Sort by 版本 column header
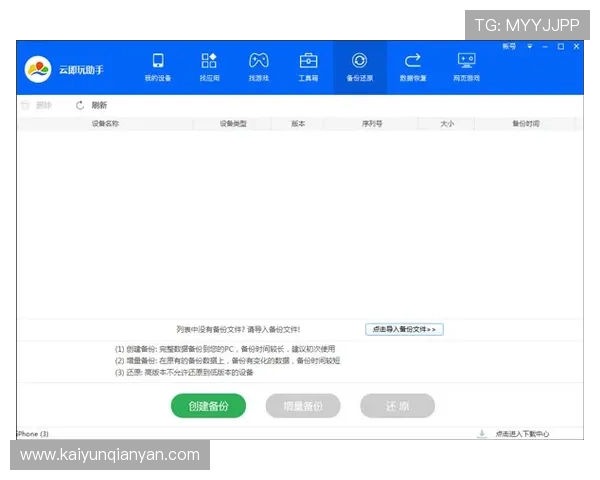 tap(298, 124)
